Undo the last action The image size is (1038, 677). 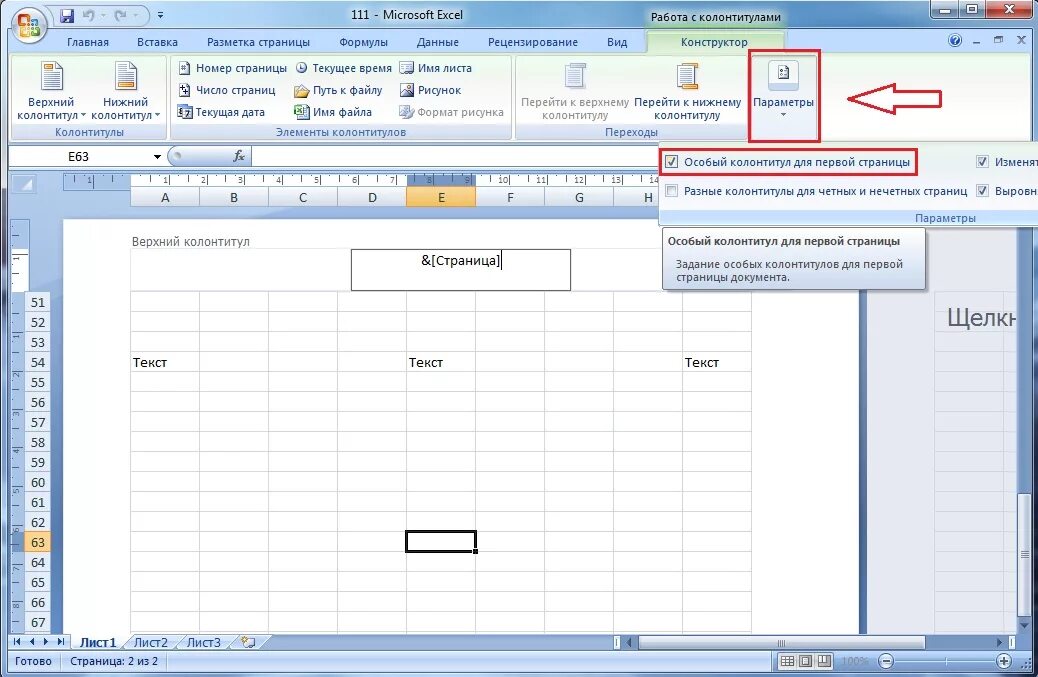(89, 15)
